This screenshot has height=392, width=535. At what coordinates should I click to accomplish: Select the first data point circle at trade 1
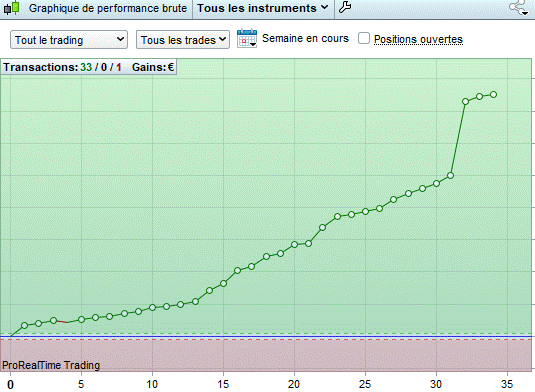tap(25, 325)
